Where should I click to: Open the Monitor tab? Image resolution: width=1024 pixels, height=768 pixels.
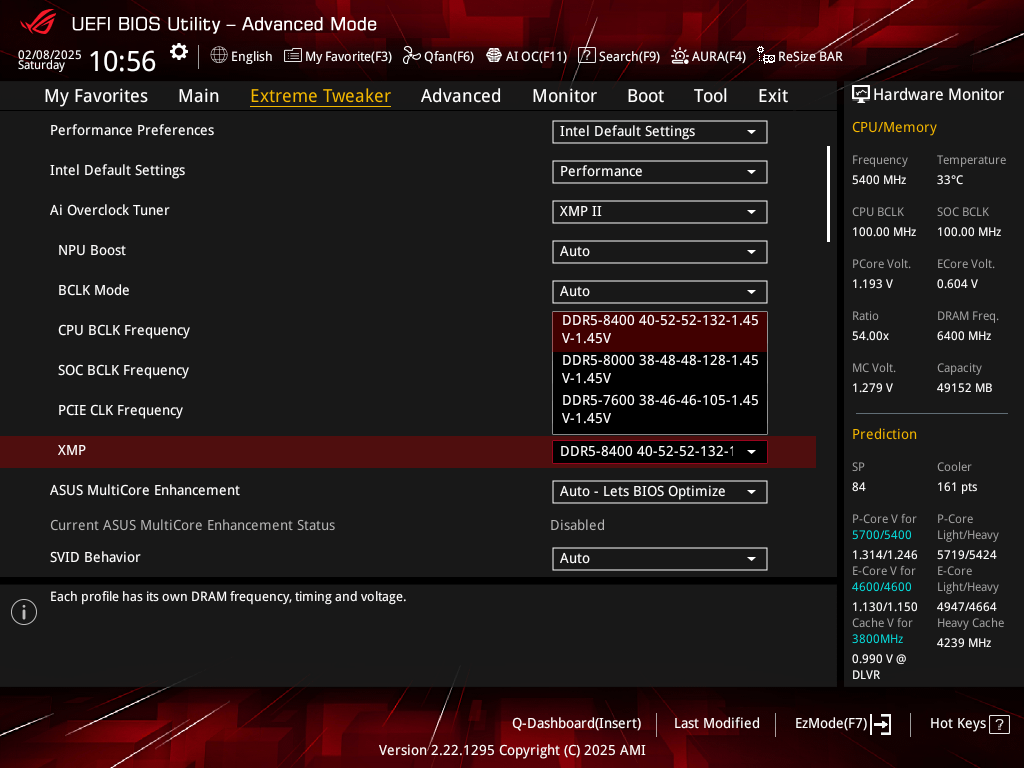(564, 96)
